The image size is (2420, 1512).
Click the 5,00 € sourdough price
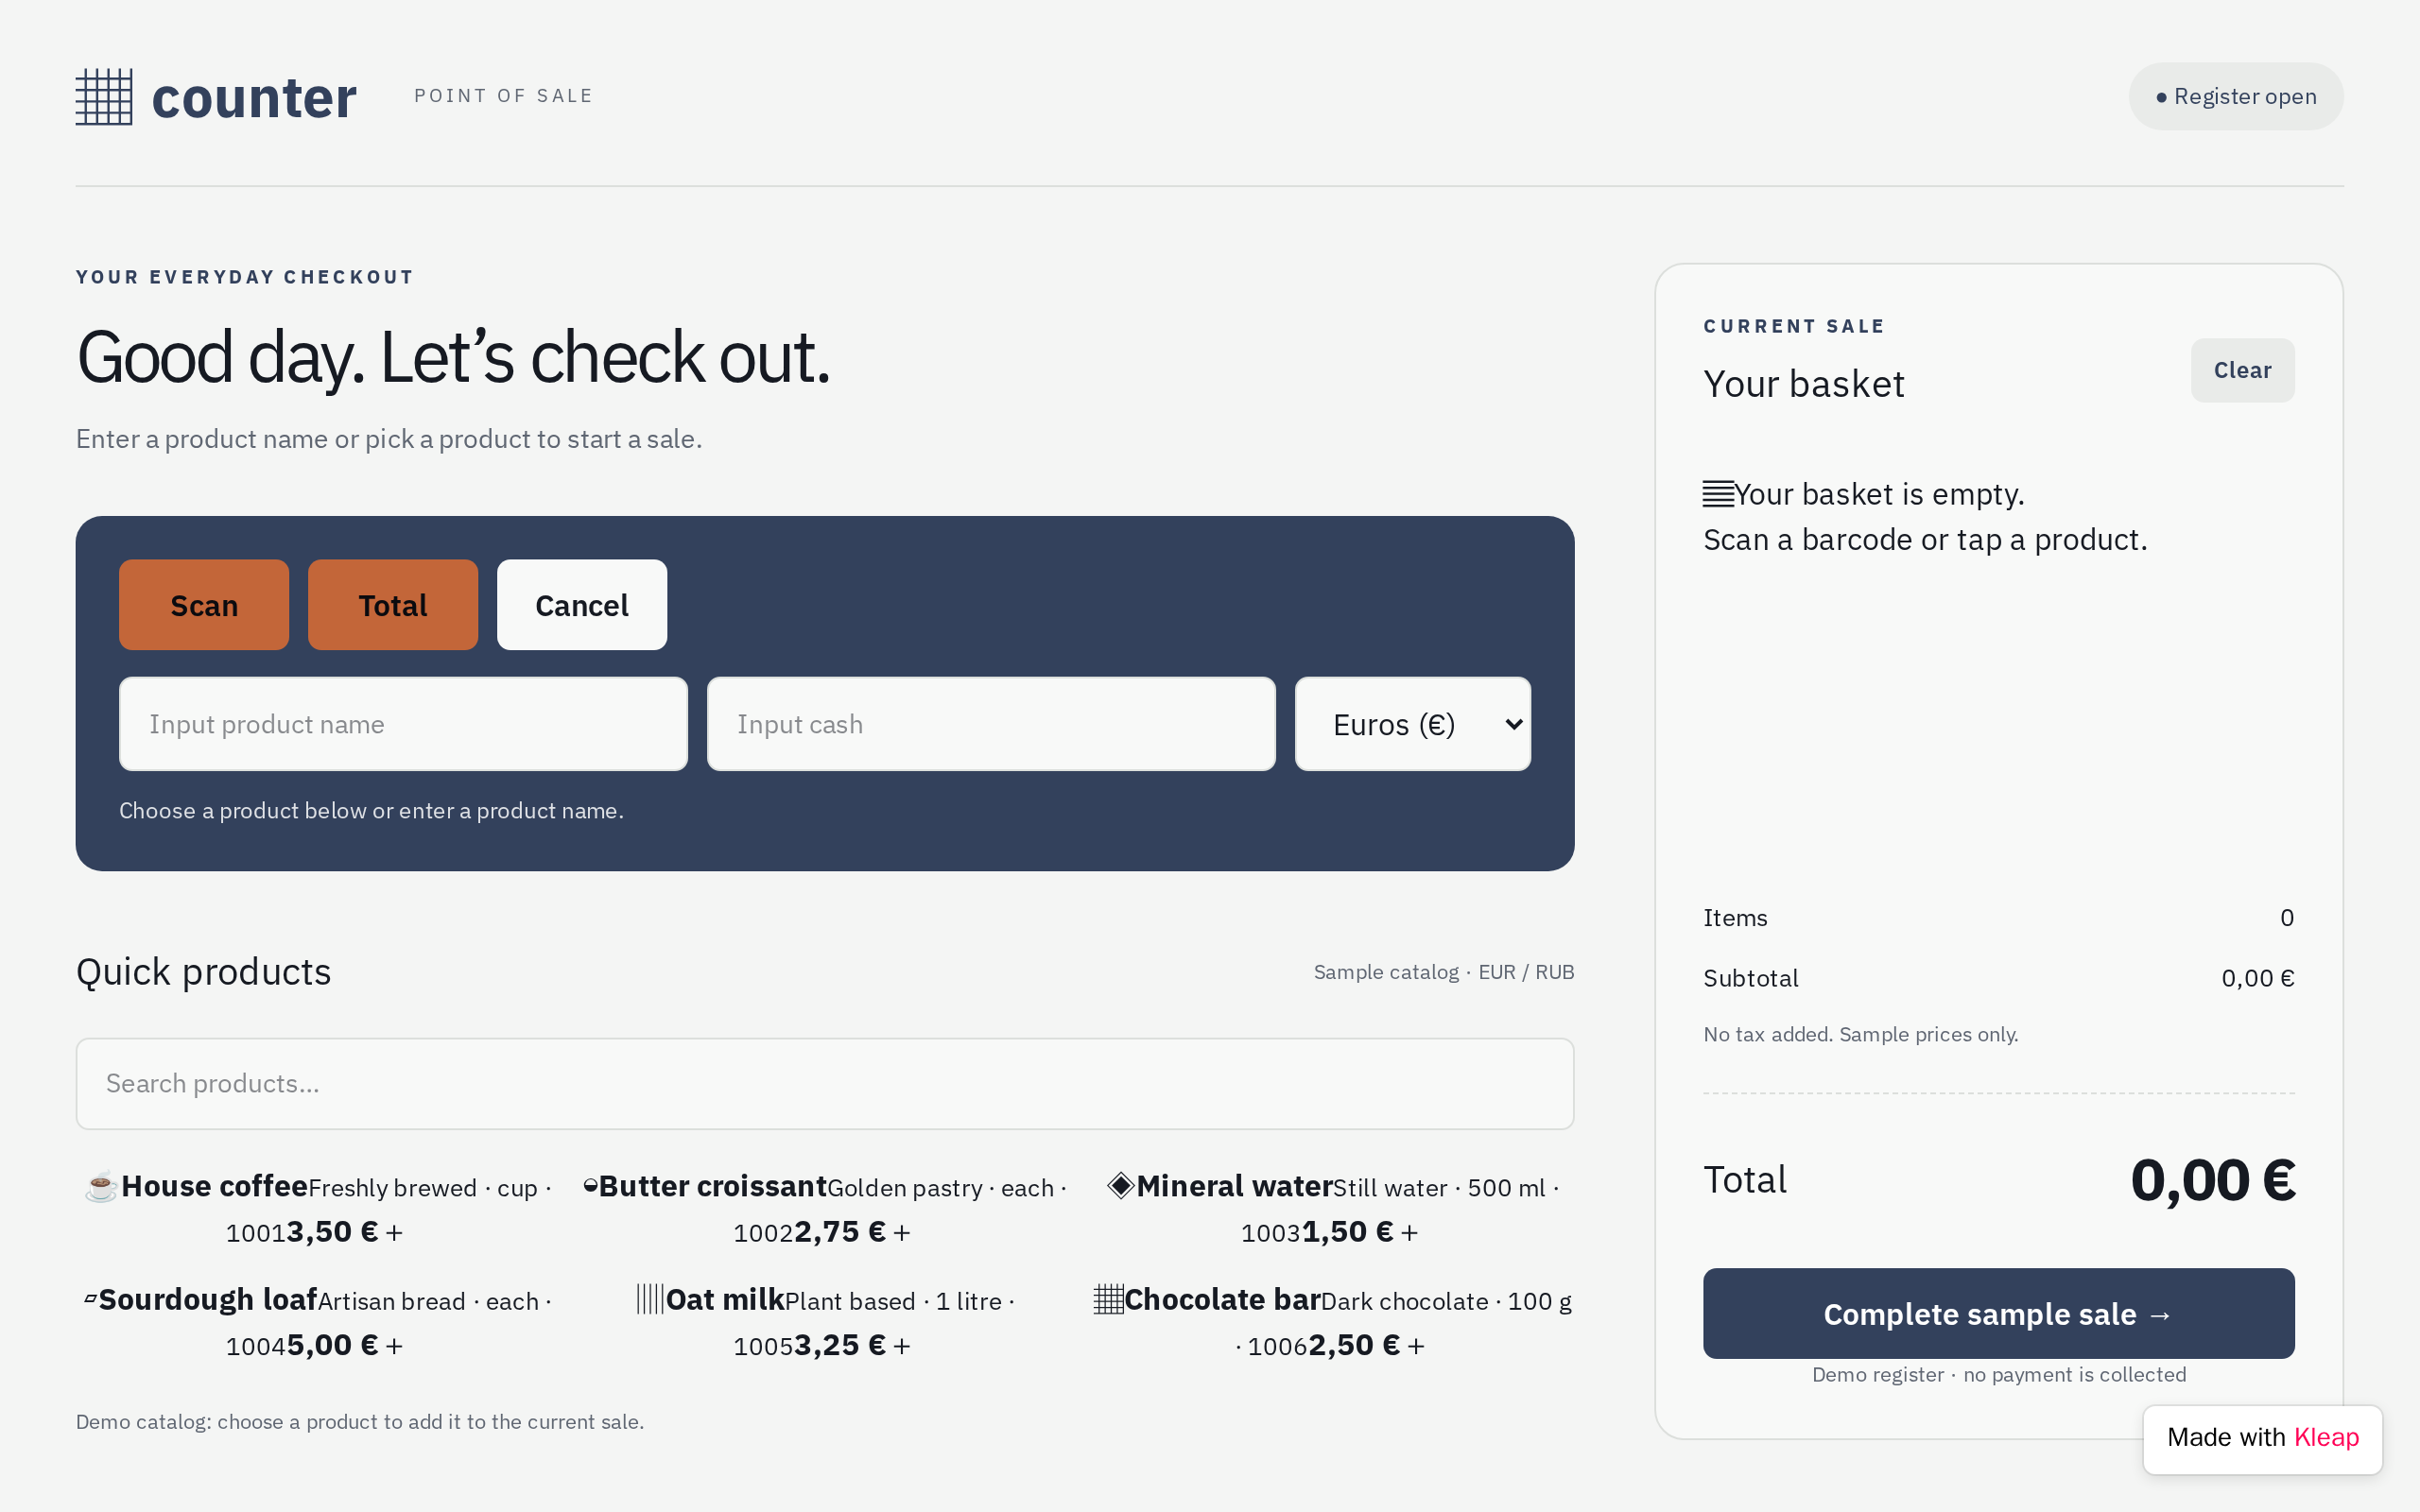[332, 1345]
